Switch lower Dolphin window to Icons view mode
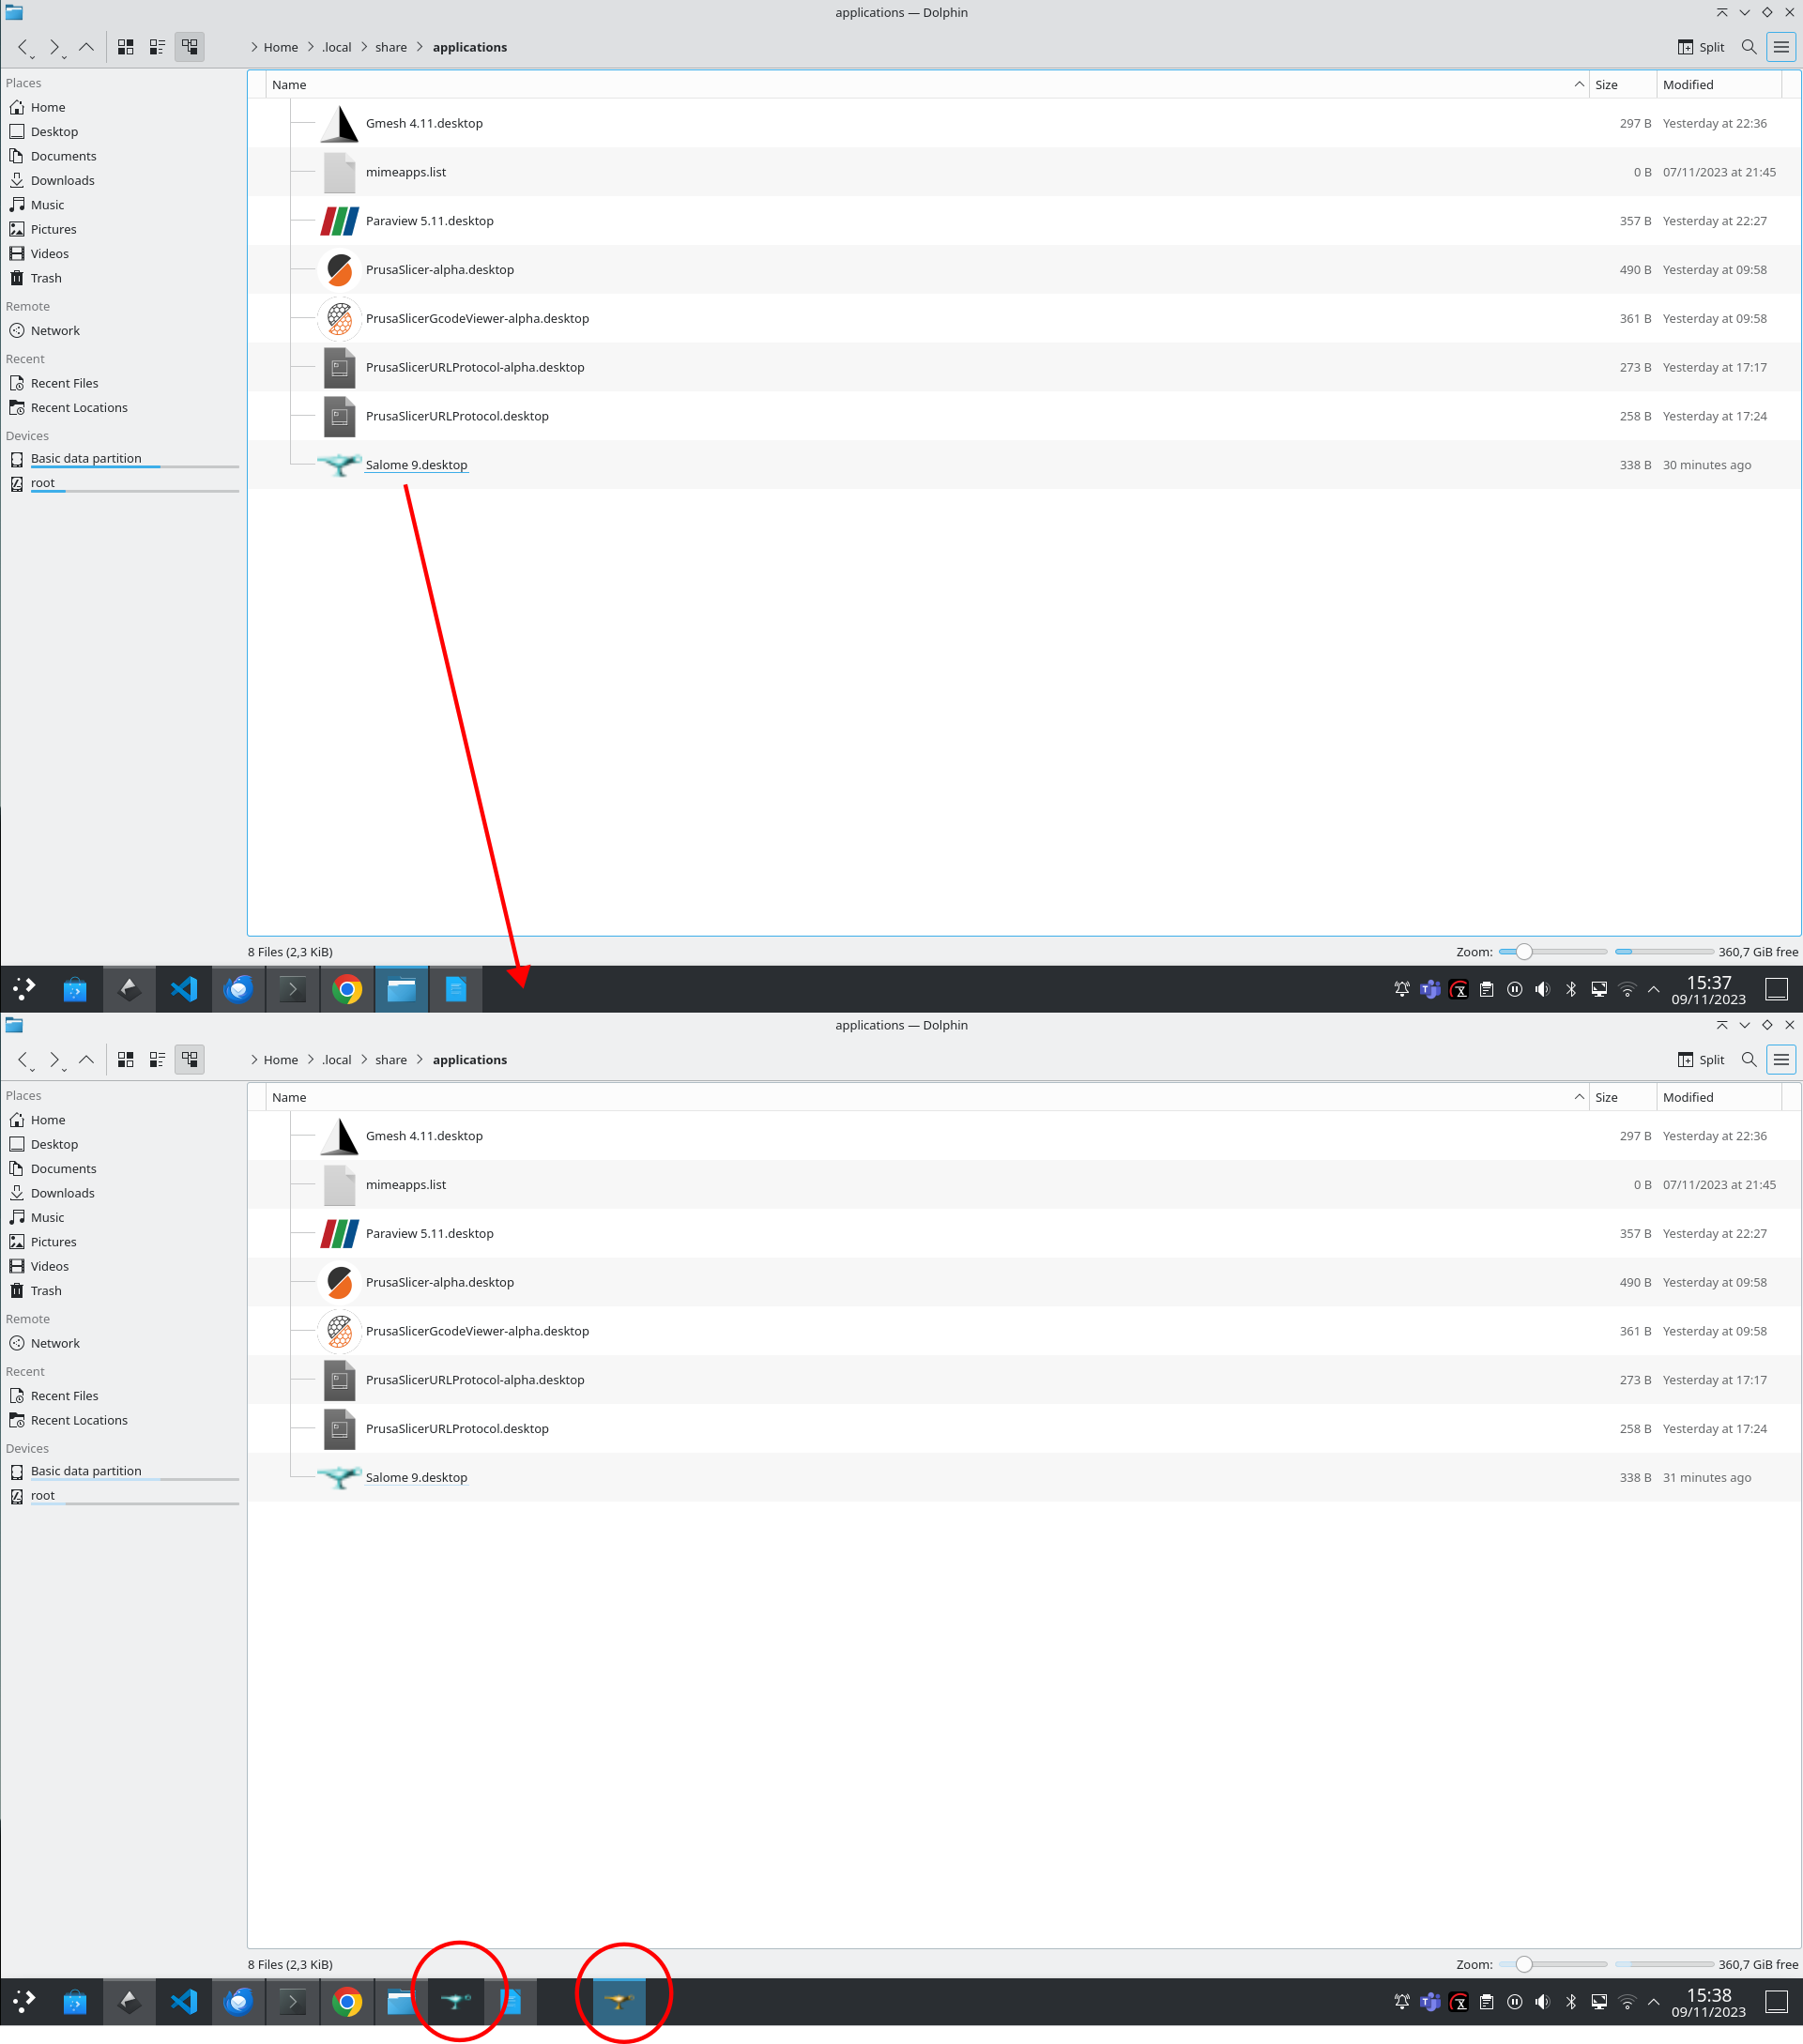The width and height of the screenshot is (1803, 2044). click(x=126, y=1060)
